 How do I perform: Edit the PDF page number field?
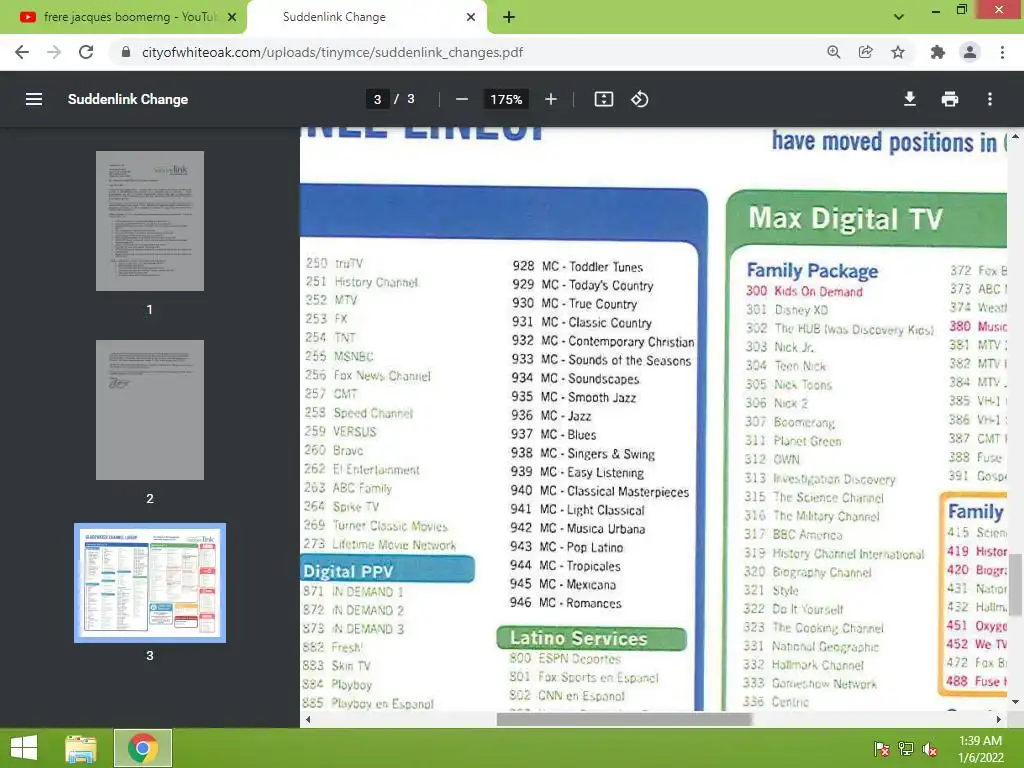click(377, 99)
